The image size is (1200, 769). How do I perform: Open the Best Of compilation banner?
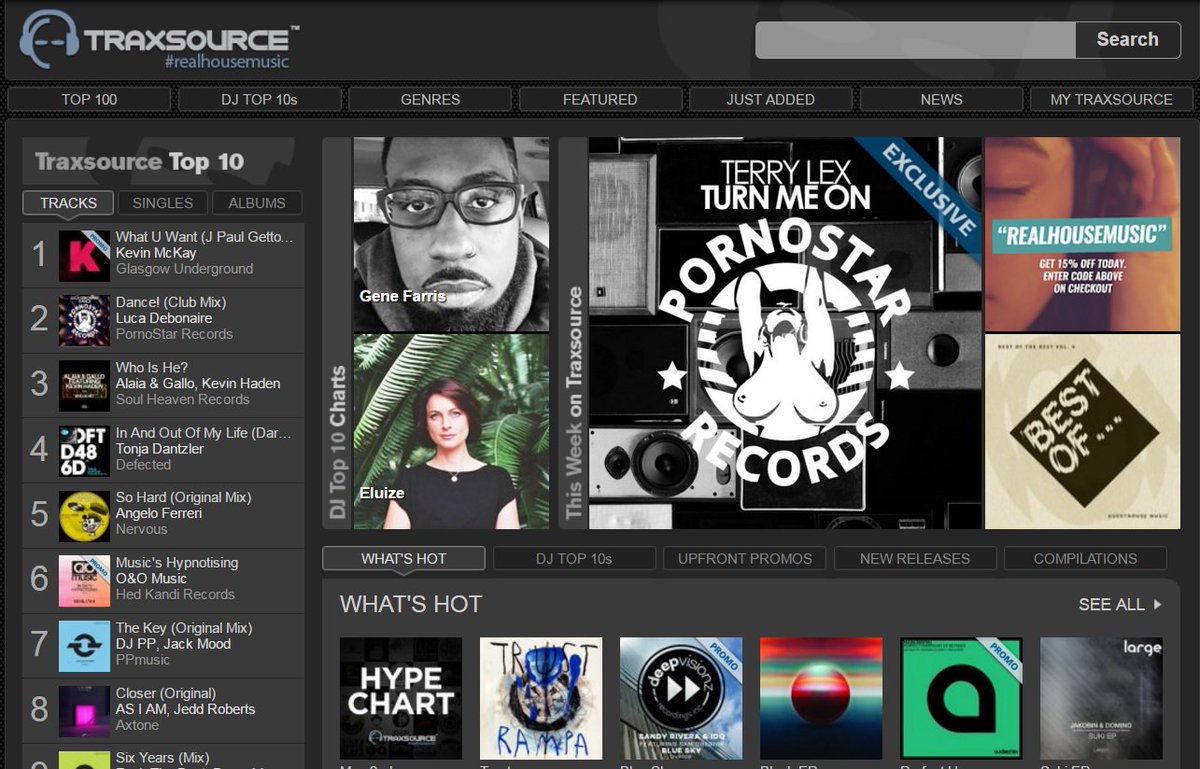1082,431
